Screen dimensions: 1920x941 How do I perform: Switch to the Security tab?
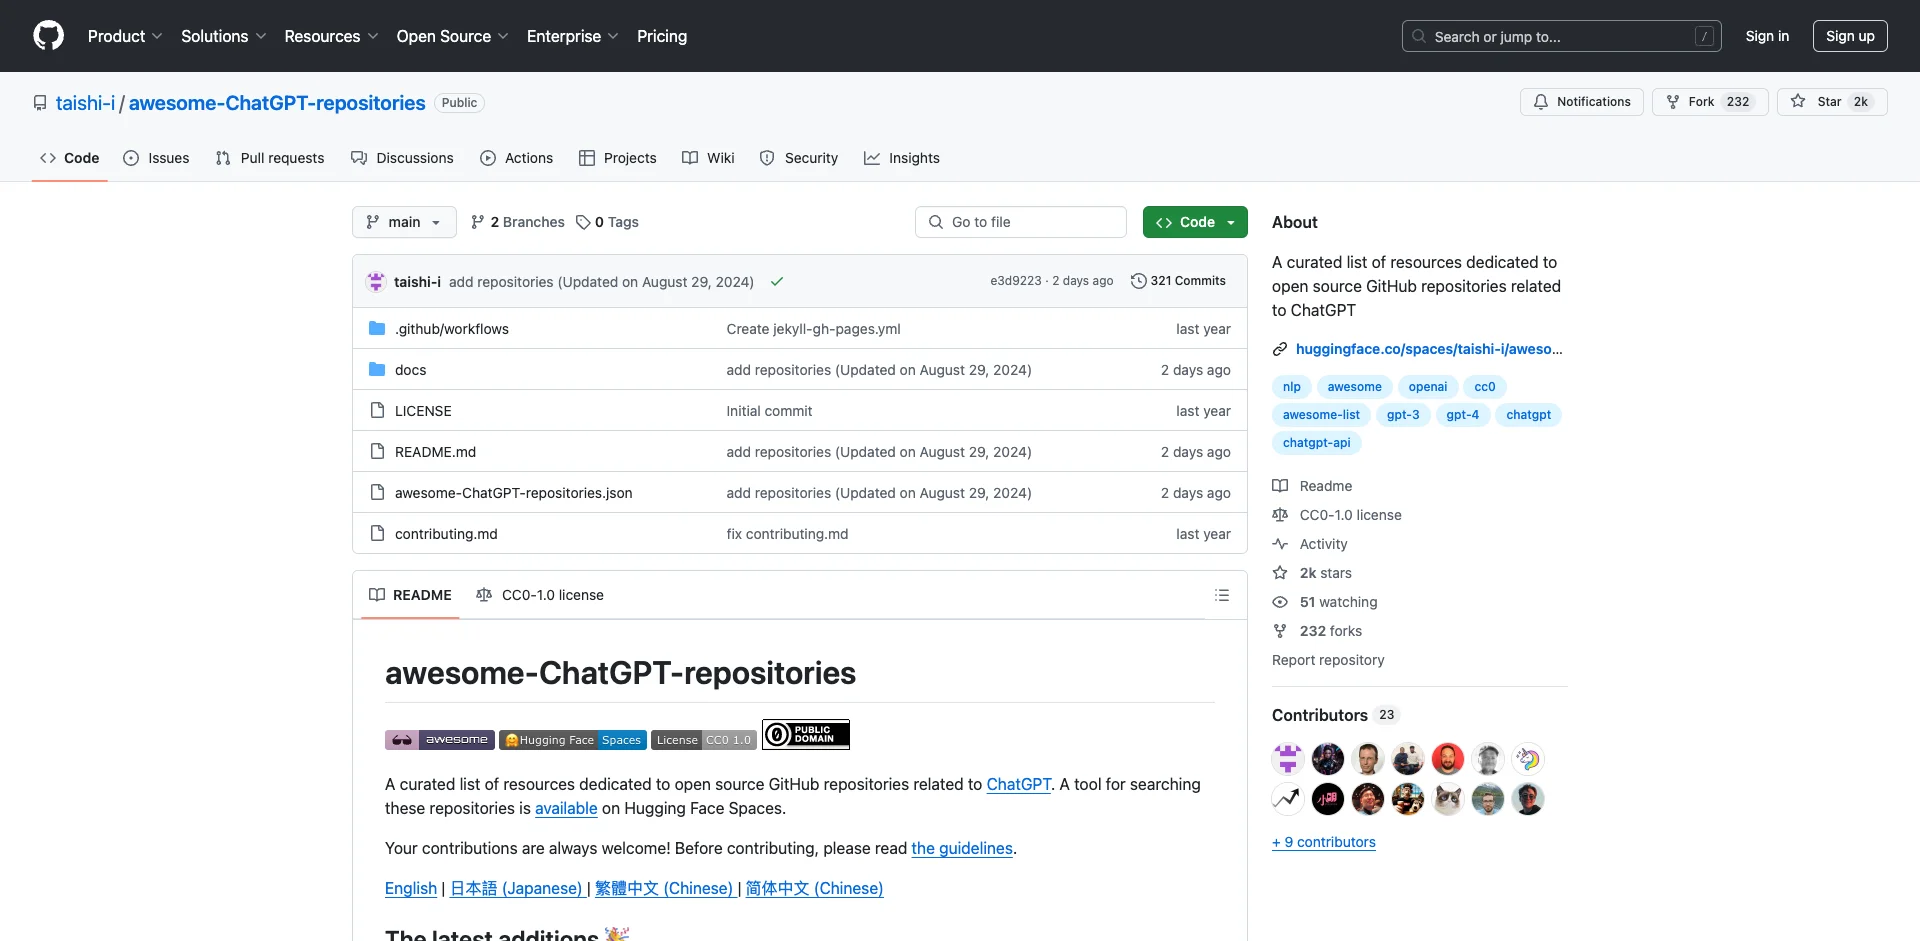coord(799,158)
